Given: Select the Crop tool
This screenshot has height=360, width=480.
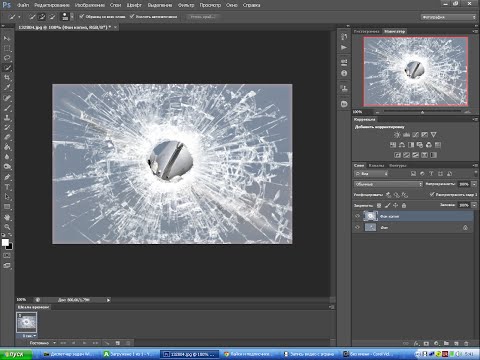Looking at the screenshot, I should coord(7,78).
